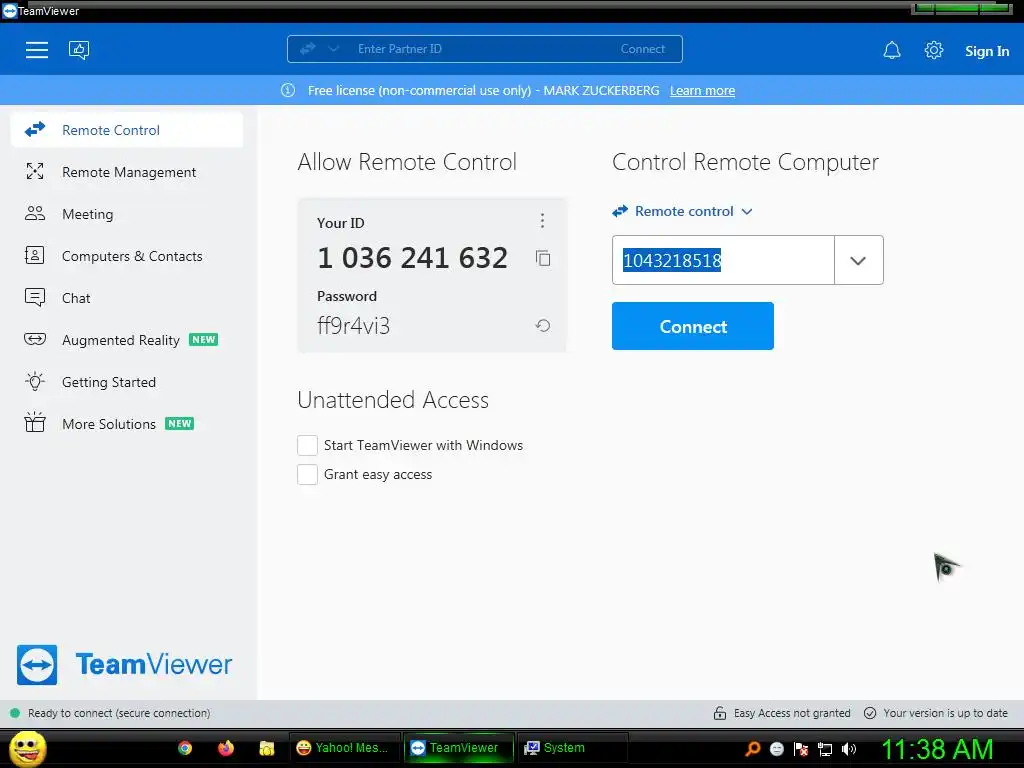Click the blue Connect button
Screen dimensions: 1024x768
click(x=693, y=326)
